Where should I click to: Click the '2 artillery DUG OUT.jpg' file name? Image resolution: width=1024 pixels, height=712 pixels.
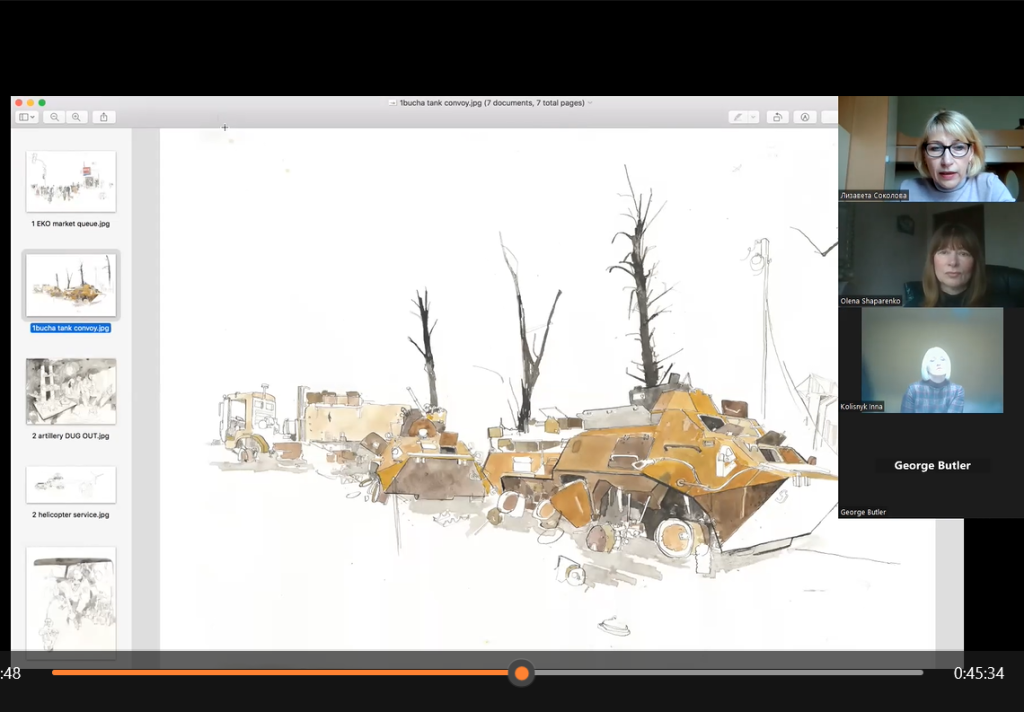pos(71,436)
